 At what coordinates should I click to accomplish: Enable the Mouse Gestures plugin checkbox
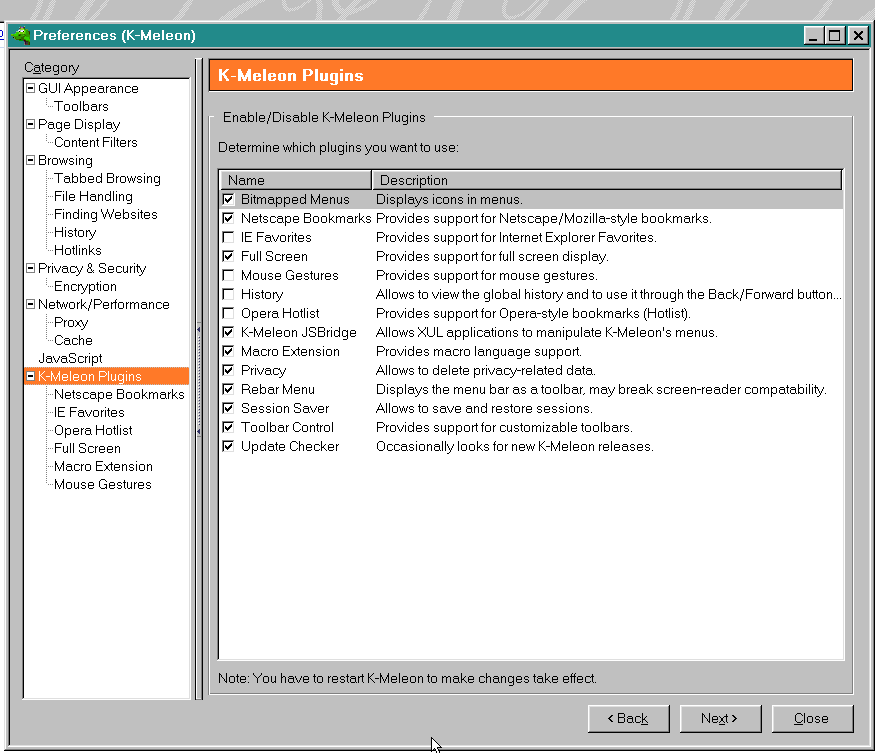[229, 276]
